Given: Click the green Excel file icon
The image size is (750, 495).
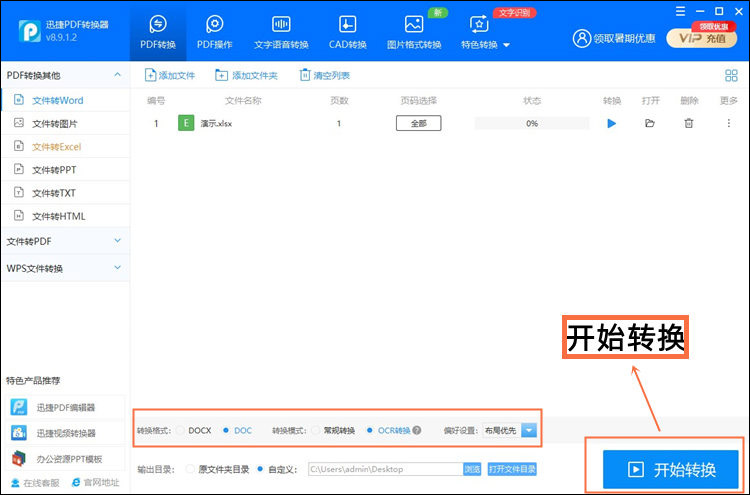Looking at the screenshot, I should [x=186, y=123].
